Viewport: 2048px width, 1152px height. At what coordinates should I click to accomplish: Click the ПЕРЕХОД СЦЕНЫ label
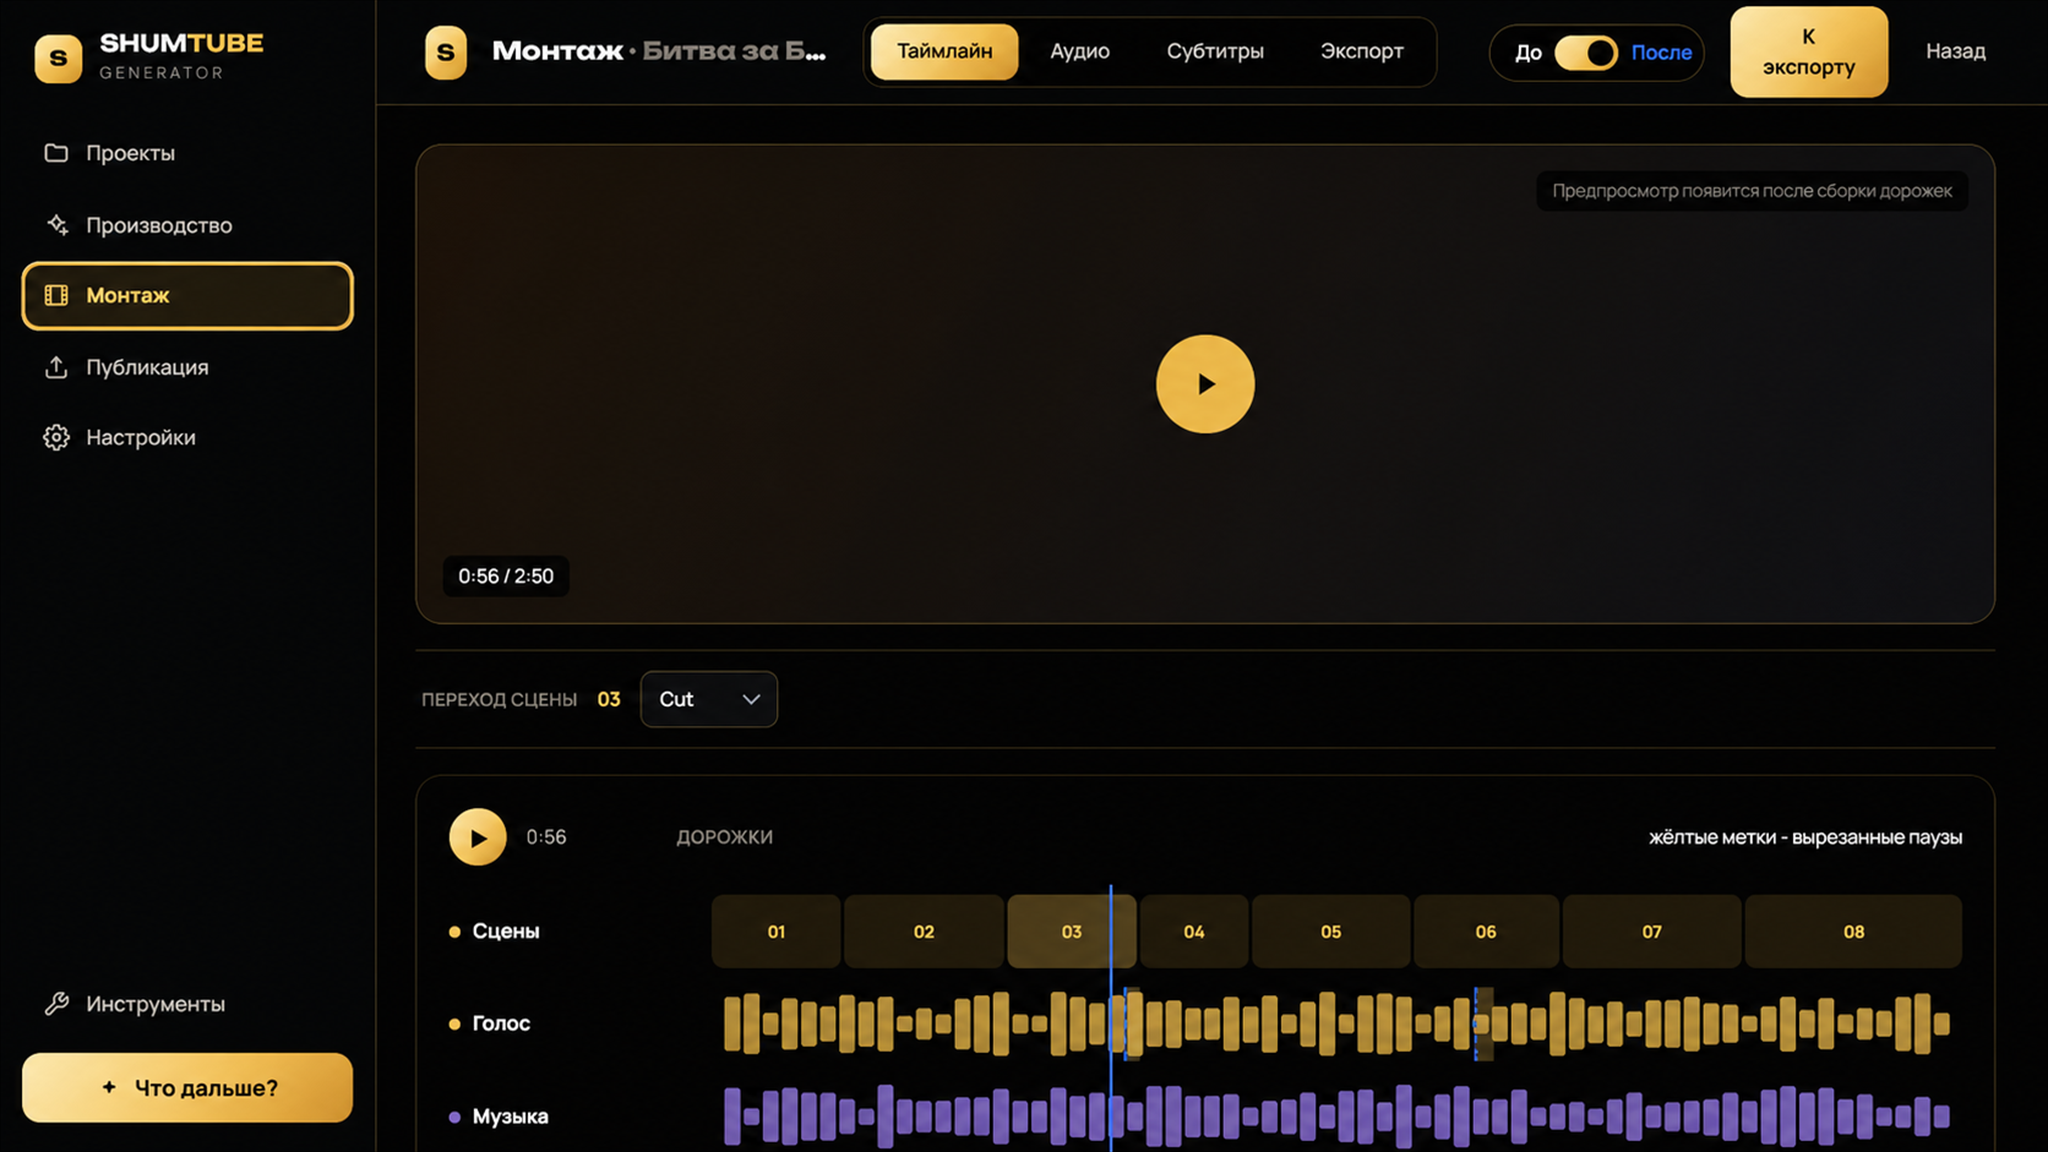pyautogui.click(x=499, y=699)
